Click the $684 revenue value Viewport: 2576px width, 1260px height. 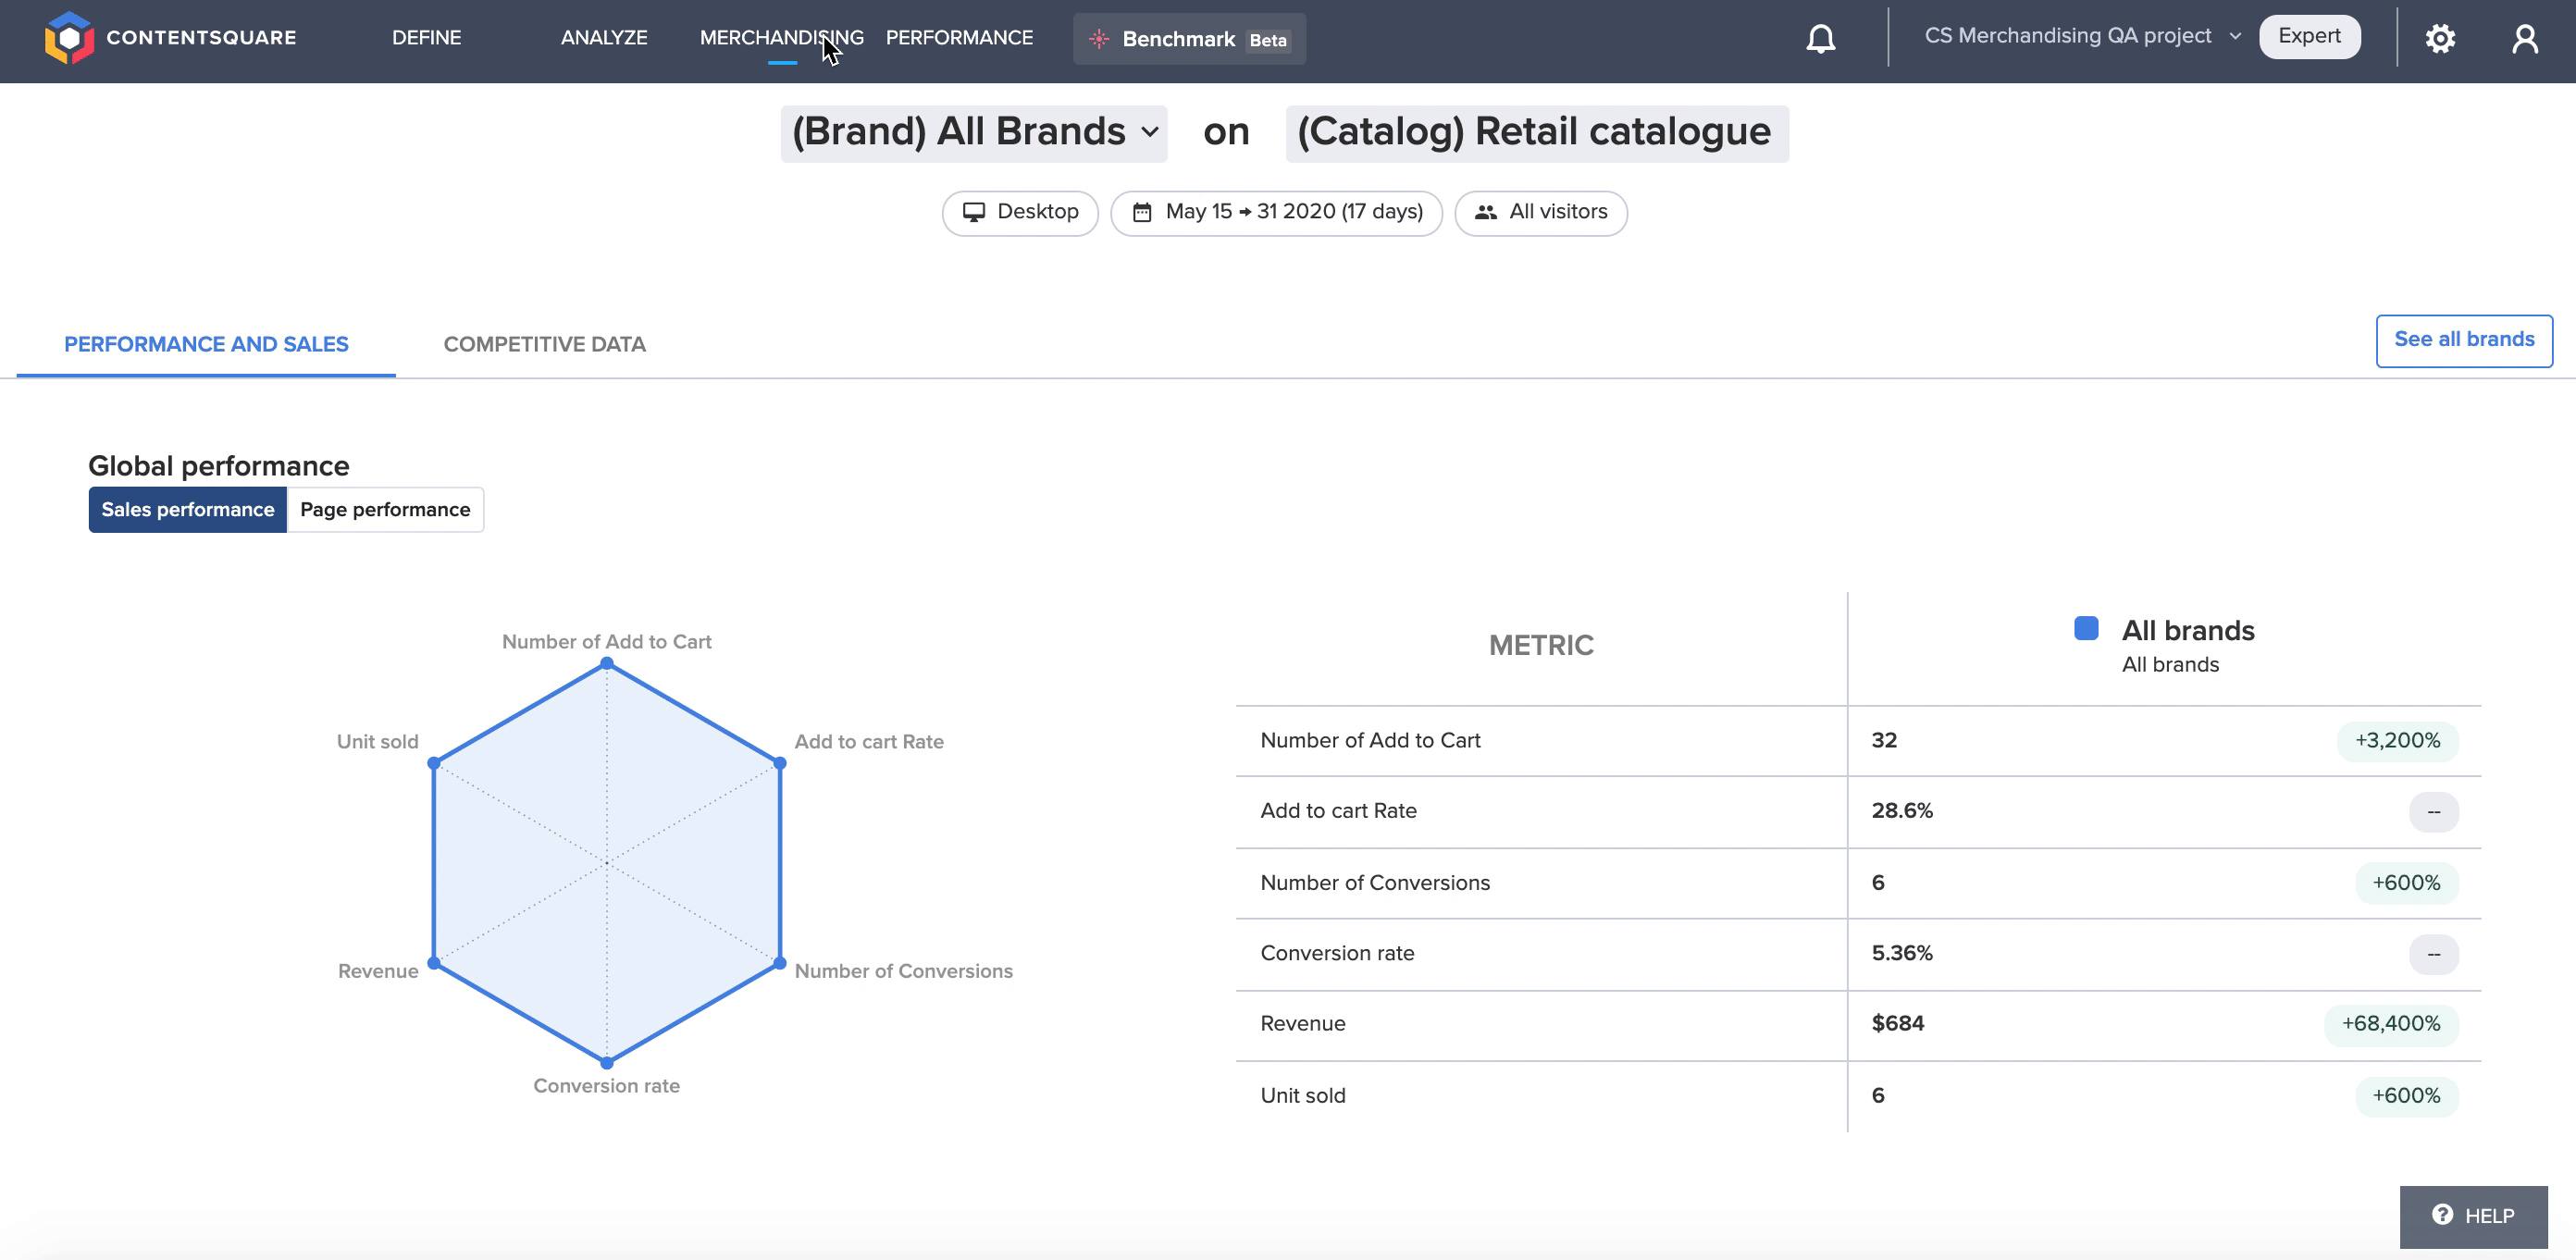[1897, 1023]
